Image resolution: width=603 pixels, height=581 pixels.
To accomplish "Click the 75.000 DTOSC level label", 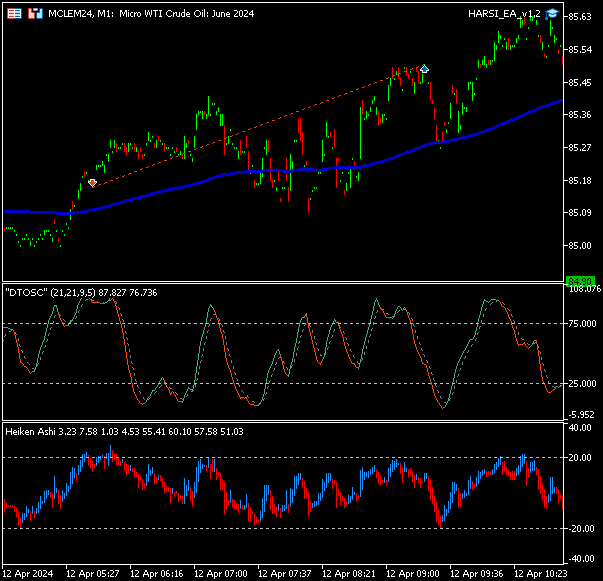I will (x=582, y=324).
